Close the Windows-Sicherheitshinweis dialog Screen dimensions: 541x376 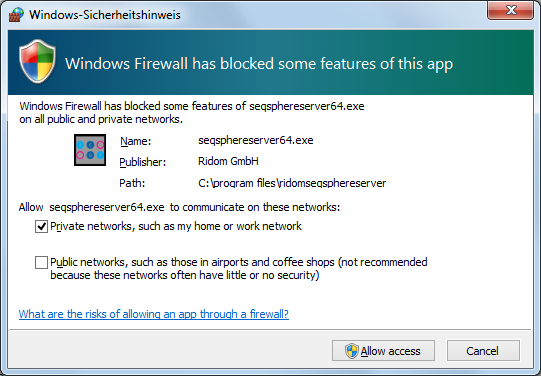click(x=511, y=10)
